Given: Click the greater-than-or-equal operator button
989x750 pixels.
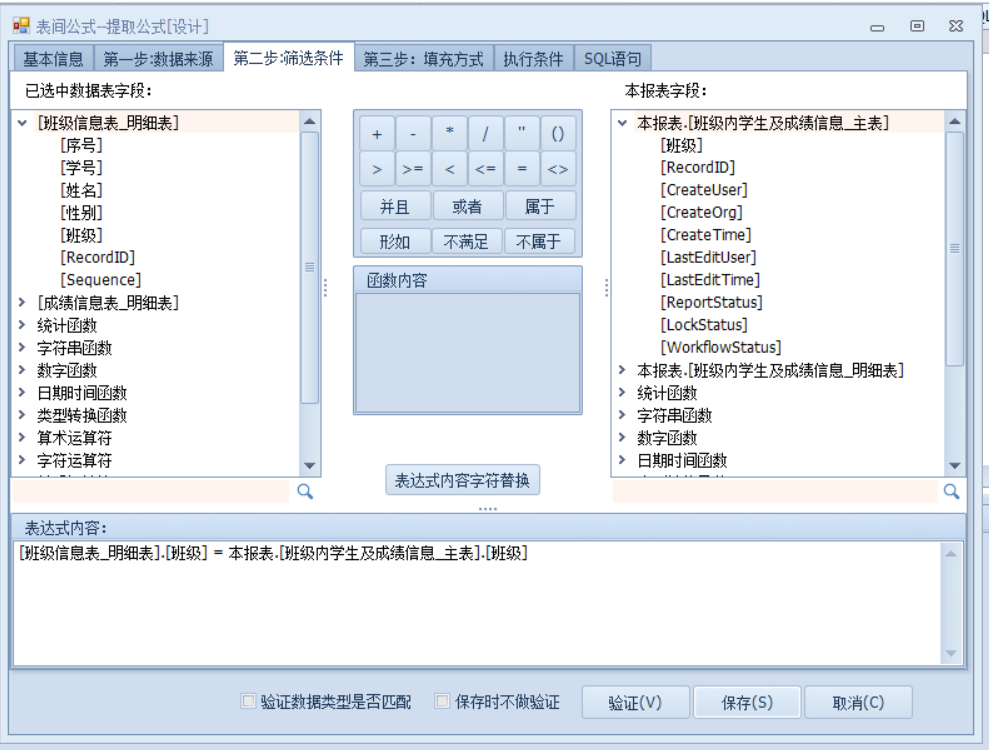Looking at the screenshot, I should (x=412, y=170).
